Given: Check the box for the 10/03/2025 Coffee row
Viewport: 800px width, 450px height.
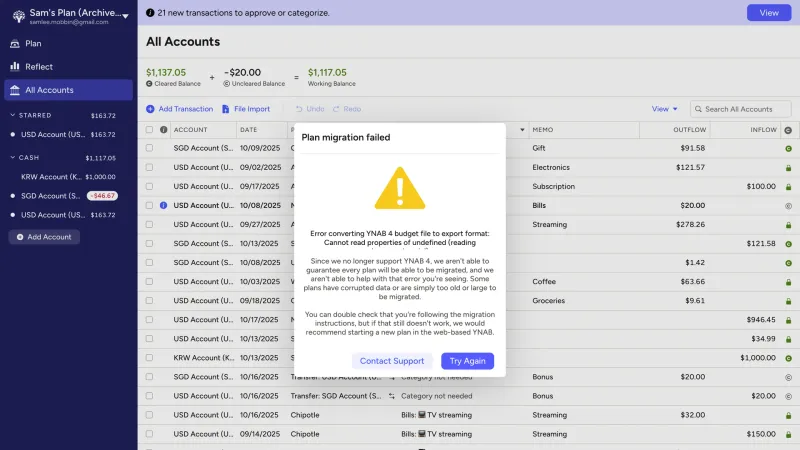Looking at the screenshot, I should 149,282.
